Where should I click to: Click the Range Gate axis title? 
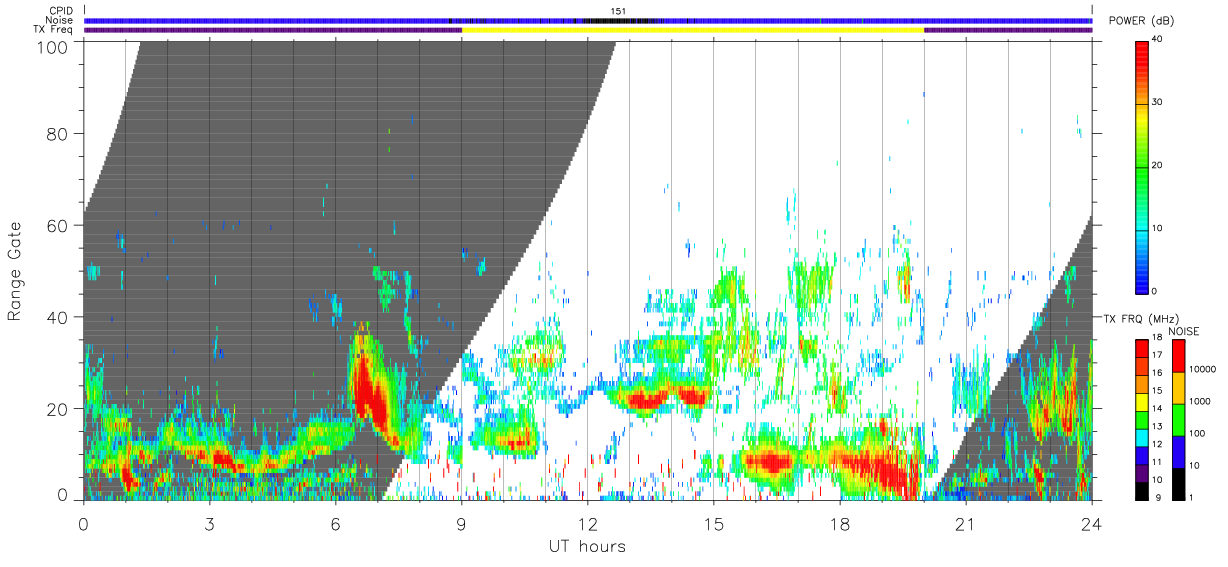tap(15, 271)
